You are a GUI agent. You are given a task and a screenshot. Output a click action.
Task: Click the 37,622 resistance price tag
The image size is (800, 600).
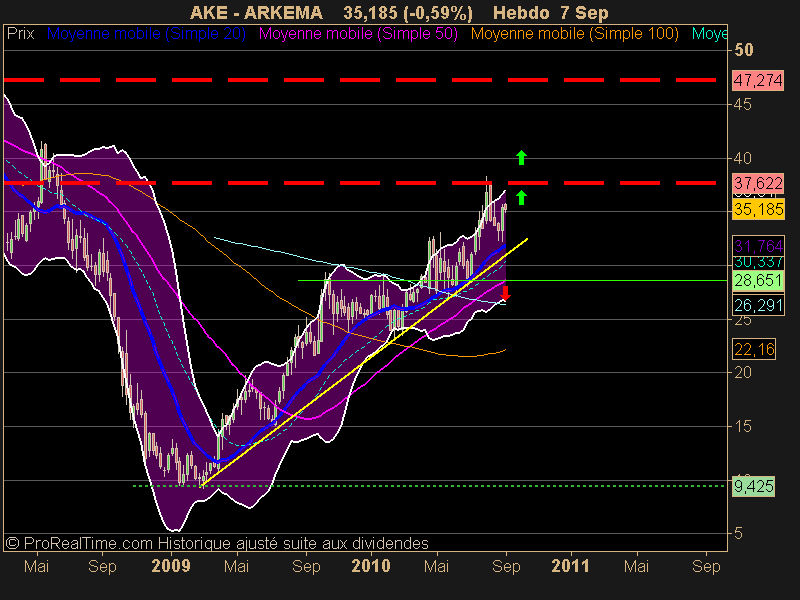tap(758, 183)
